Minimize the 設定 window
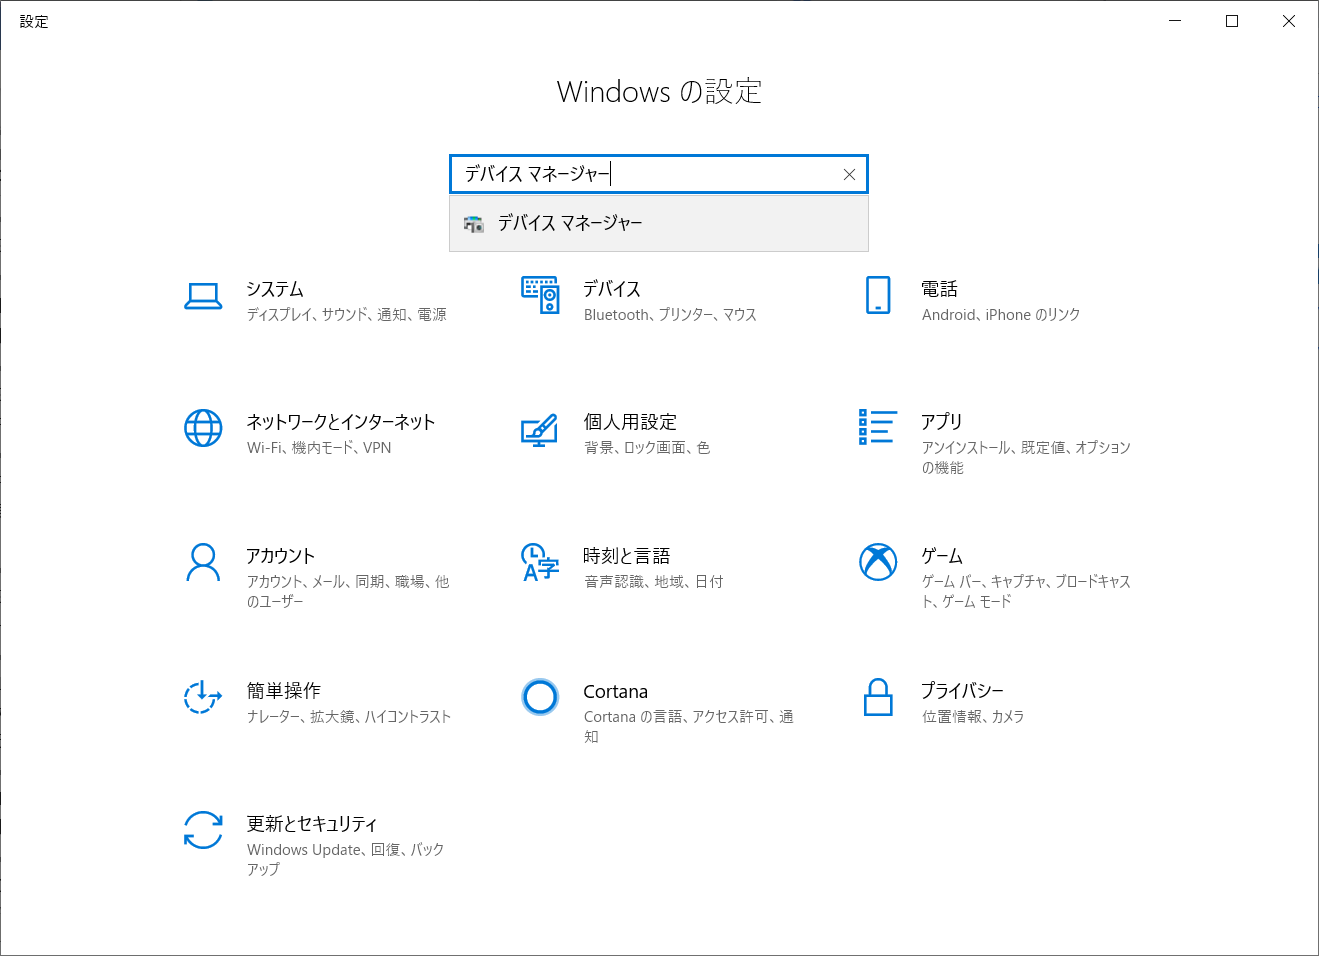The width and height of the screenshot is (1319, 956). tap(1175, 21)
